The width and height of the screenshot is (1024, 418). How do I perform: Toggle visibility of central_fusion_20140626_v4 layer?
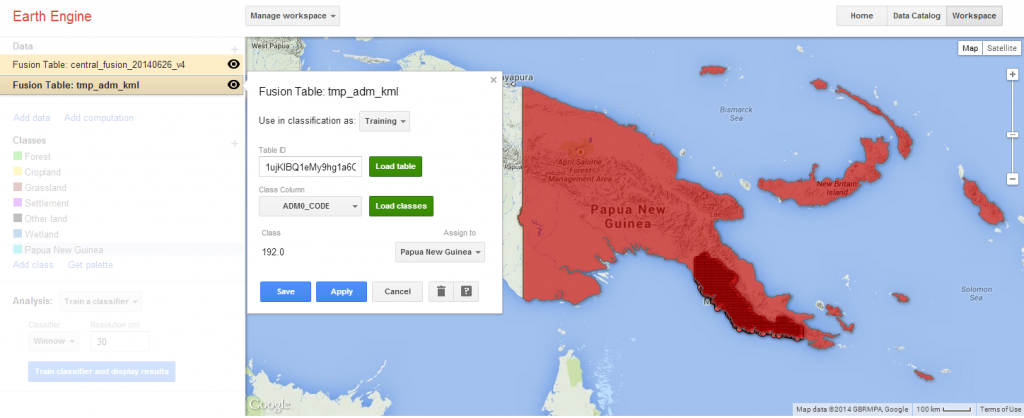coord(233,64)
